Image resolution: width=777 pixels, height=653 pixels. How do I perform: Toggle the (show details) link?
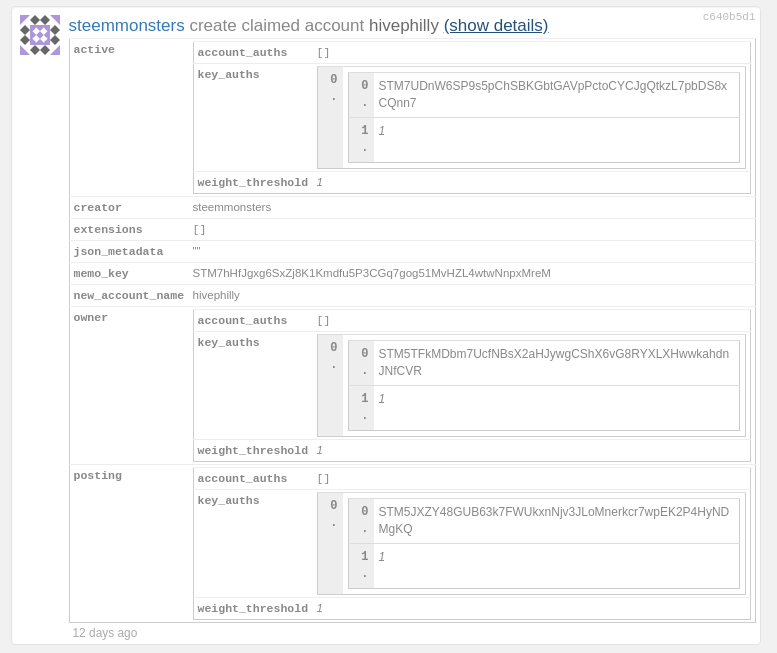[x=496, y=26]
